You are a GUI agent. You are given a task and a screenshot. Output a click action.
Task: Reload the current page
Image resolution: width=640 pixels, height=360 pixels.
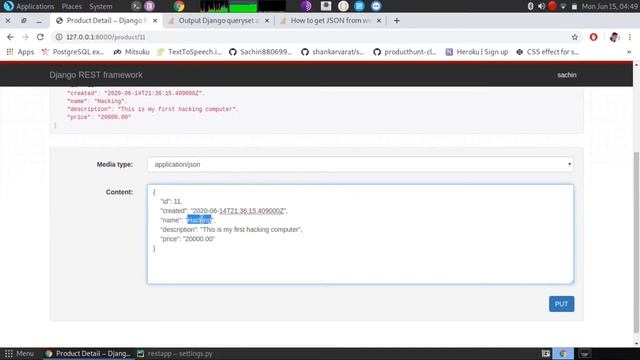pos(40,37)
